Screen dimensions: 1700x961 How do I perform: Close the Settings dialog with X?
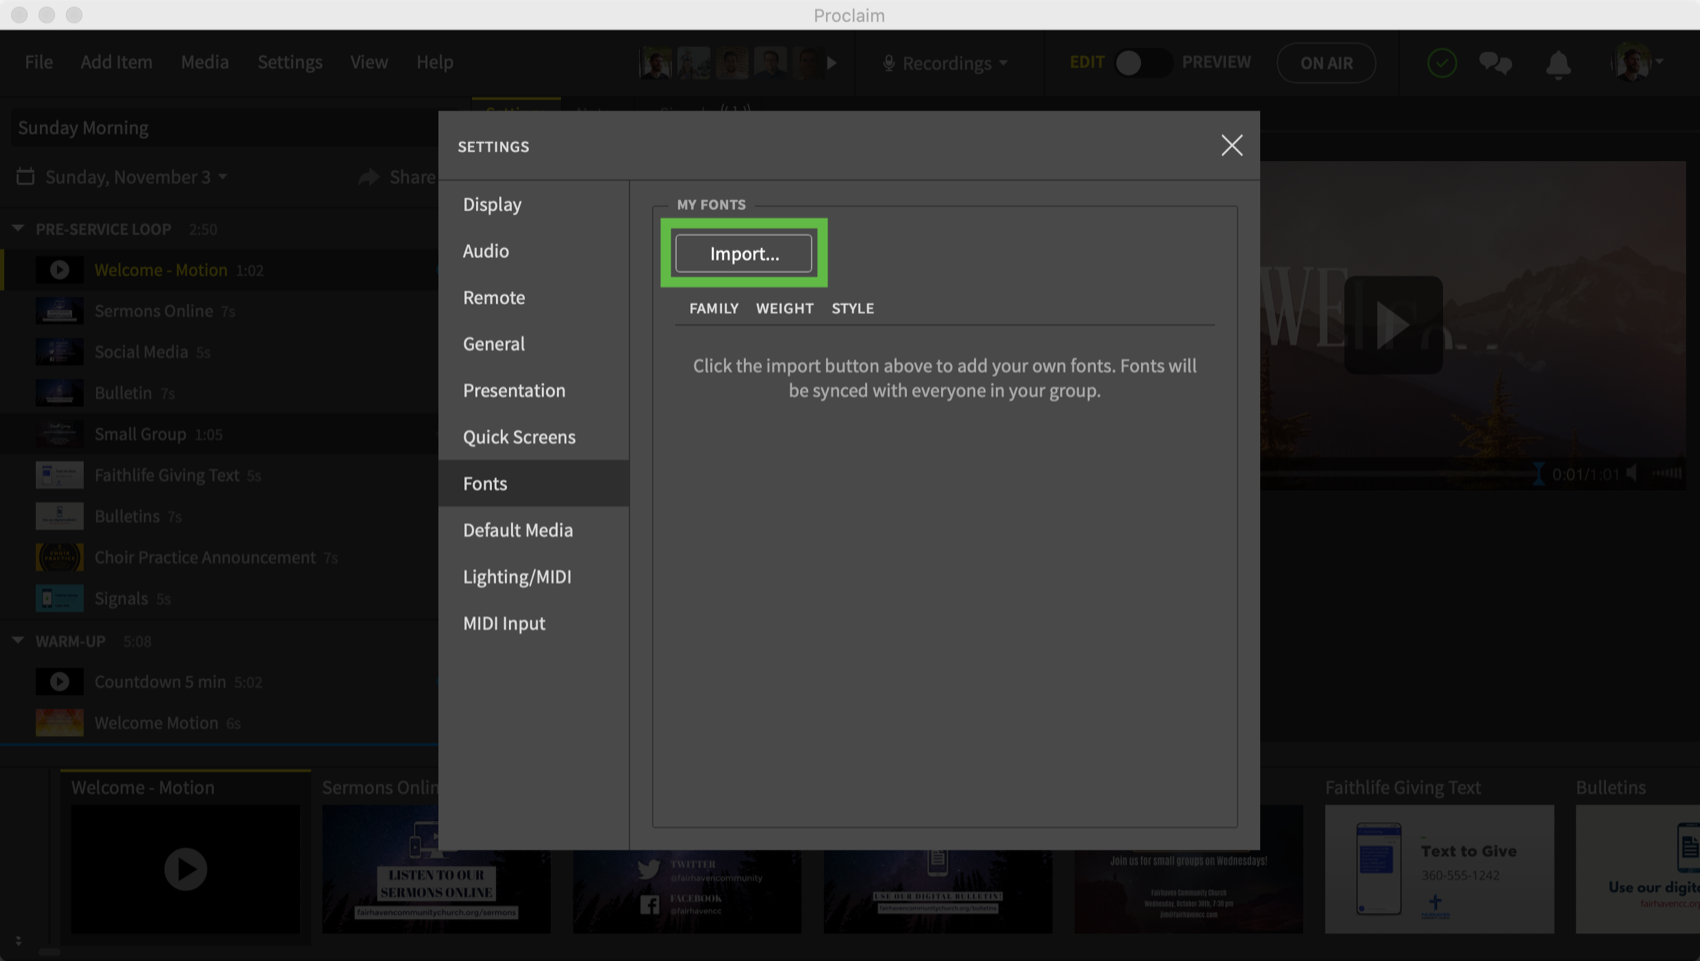[x=1231, y=146]
